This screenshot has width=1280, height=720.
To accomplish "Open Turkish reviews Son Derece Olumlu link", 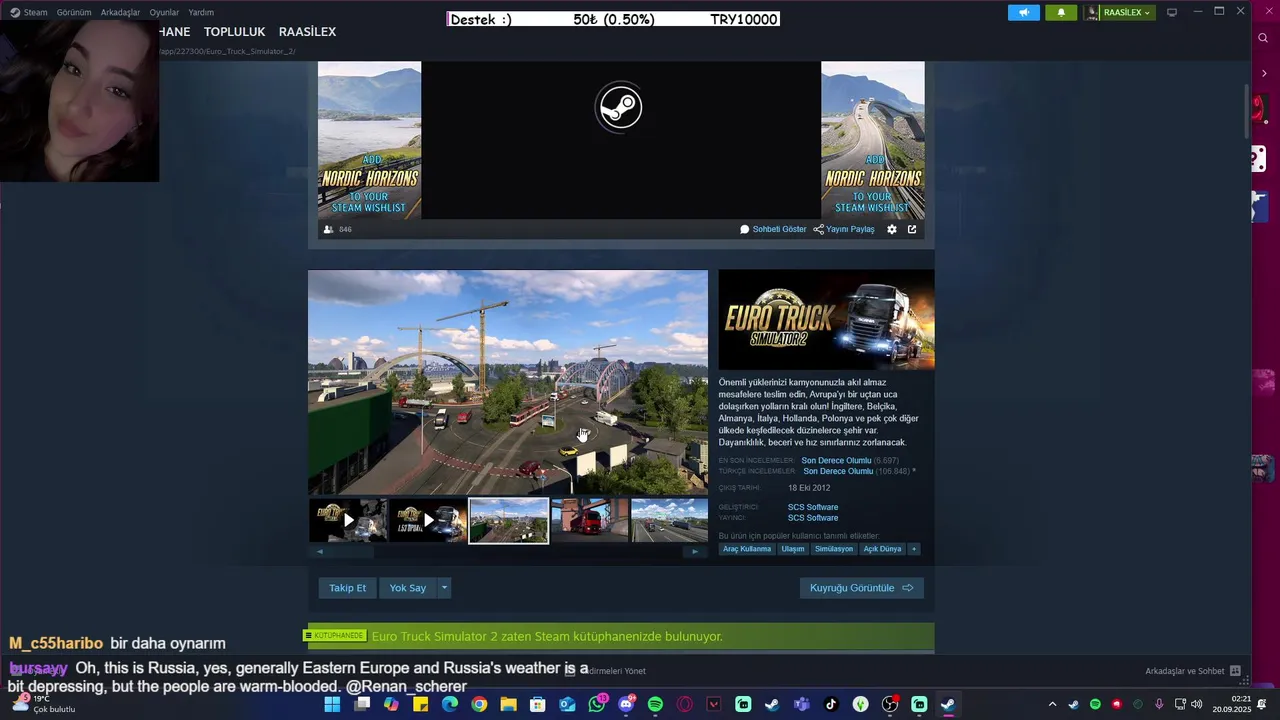I will (838, 471).
